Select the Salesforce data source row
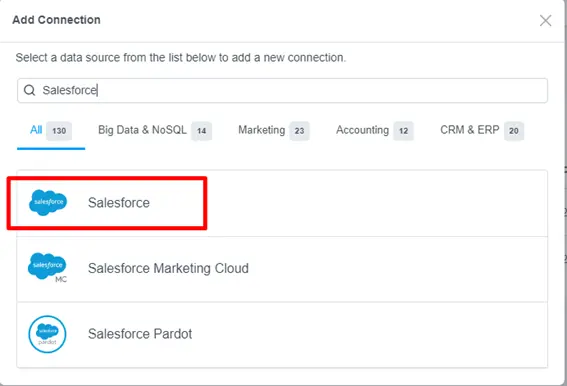The height and width of the screenshot is (386, 567). 282,203
